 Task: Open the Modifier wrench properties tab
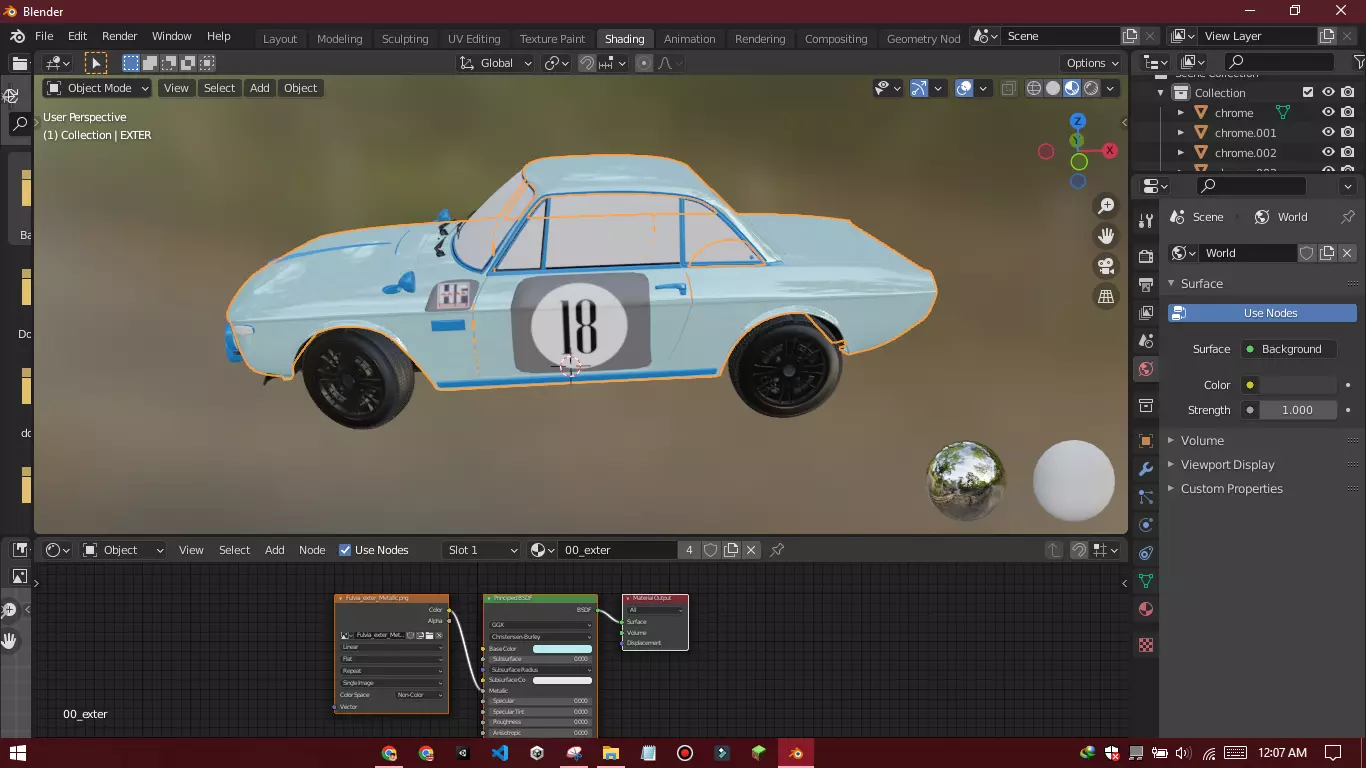[1146, 469]
